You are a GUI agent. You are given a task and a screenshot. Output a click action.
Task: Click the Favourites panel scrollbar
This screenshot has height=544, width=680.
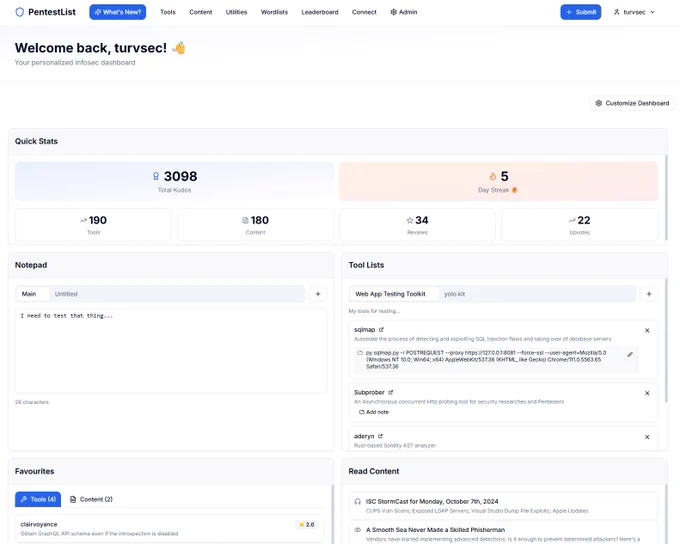pos(333,514)
